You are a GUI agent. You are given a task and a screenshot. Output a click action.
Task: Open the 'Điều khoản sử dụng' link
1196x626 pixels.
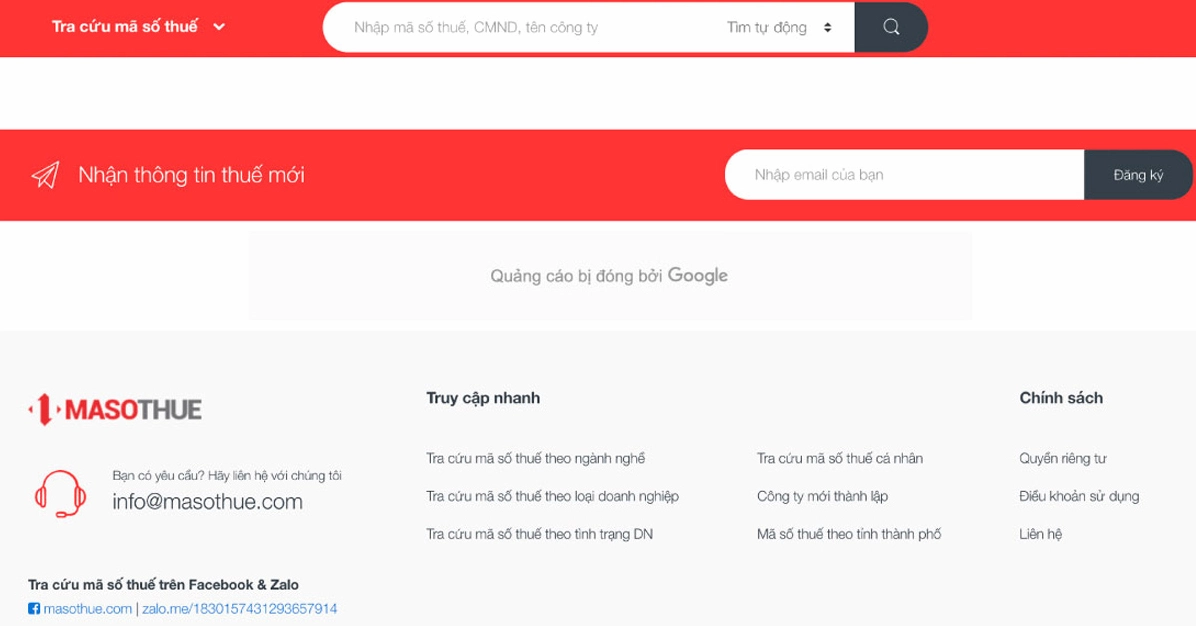pos(1078,496)
